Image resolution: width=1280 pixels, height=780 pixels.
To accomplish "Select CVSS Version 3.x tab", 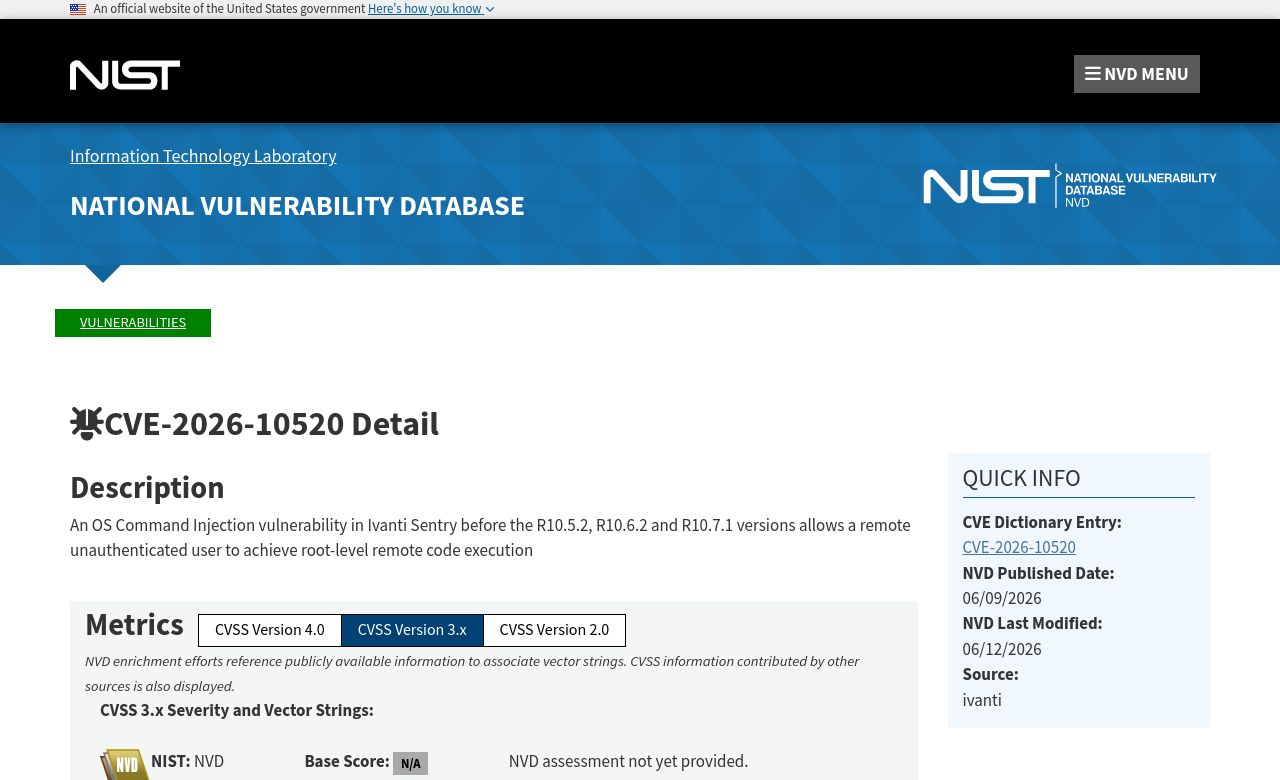I will pos(412,631).
